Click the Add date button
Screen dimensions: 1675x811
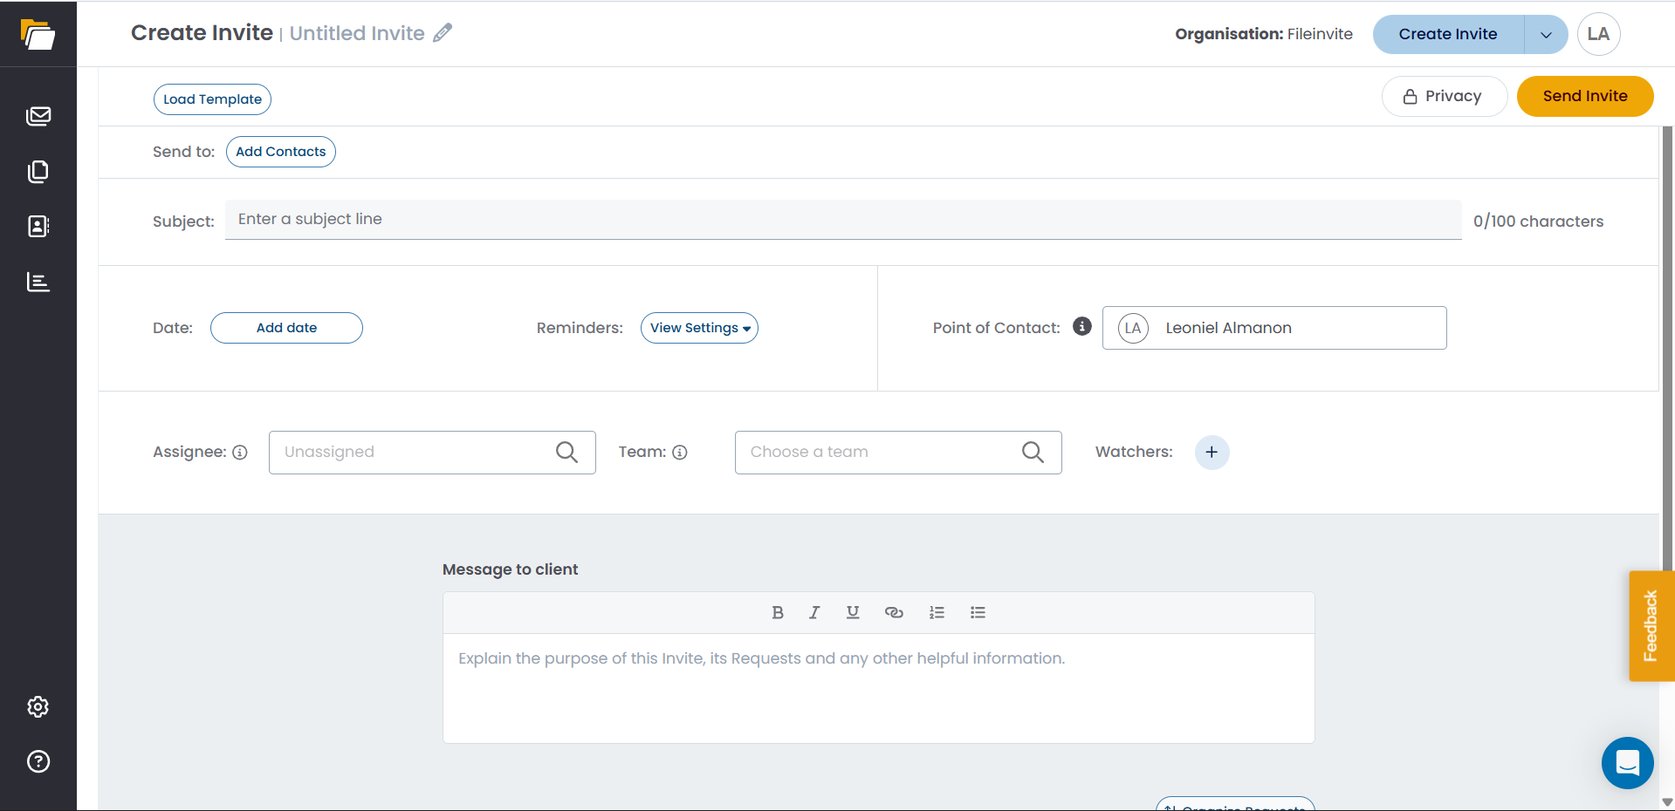tap(286, 328)
